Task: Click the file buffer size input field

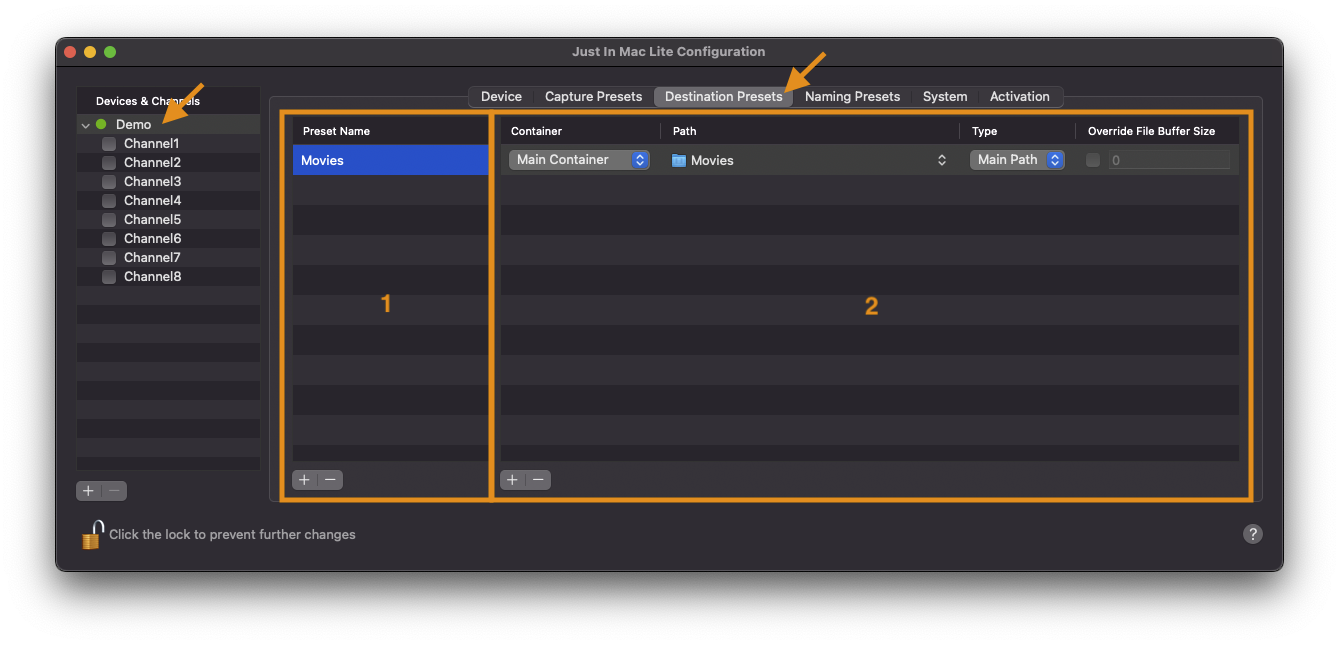Action: pos(1169,160)
